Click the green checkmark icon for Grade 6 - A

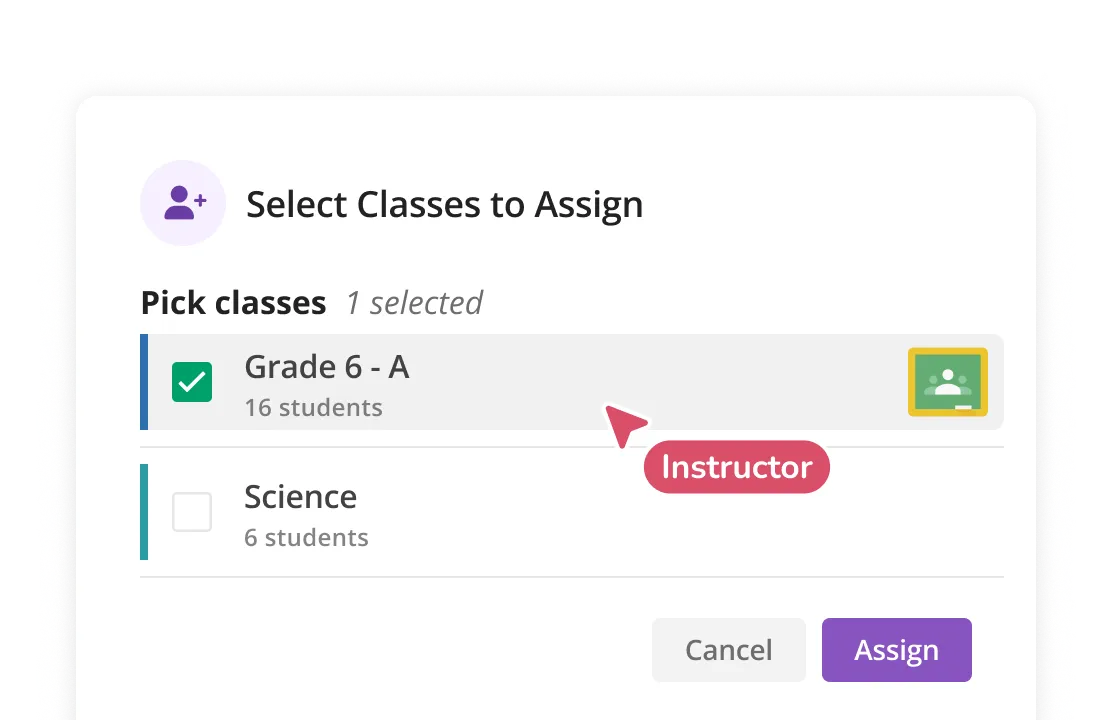click(x=191, y=382)
